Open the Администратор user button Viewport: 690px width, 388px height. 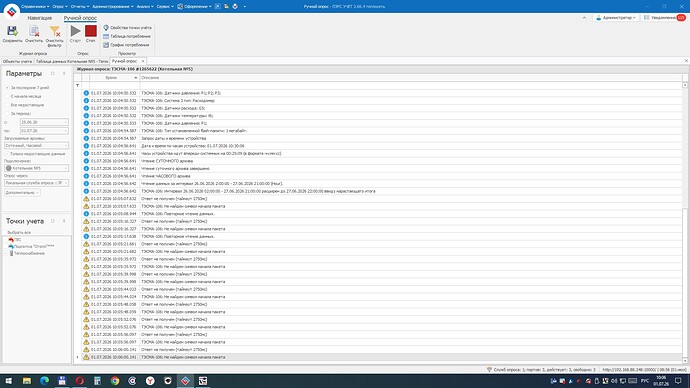615,18
